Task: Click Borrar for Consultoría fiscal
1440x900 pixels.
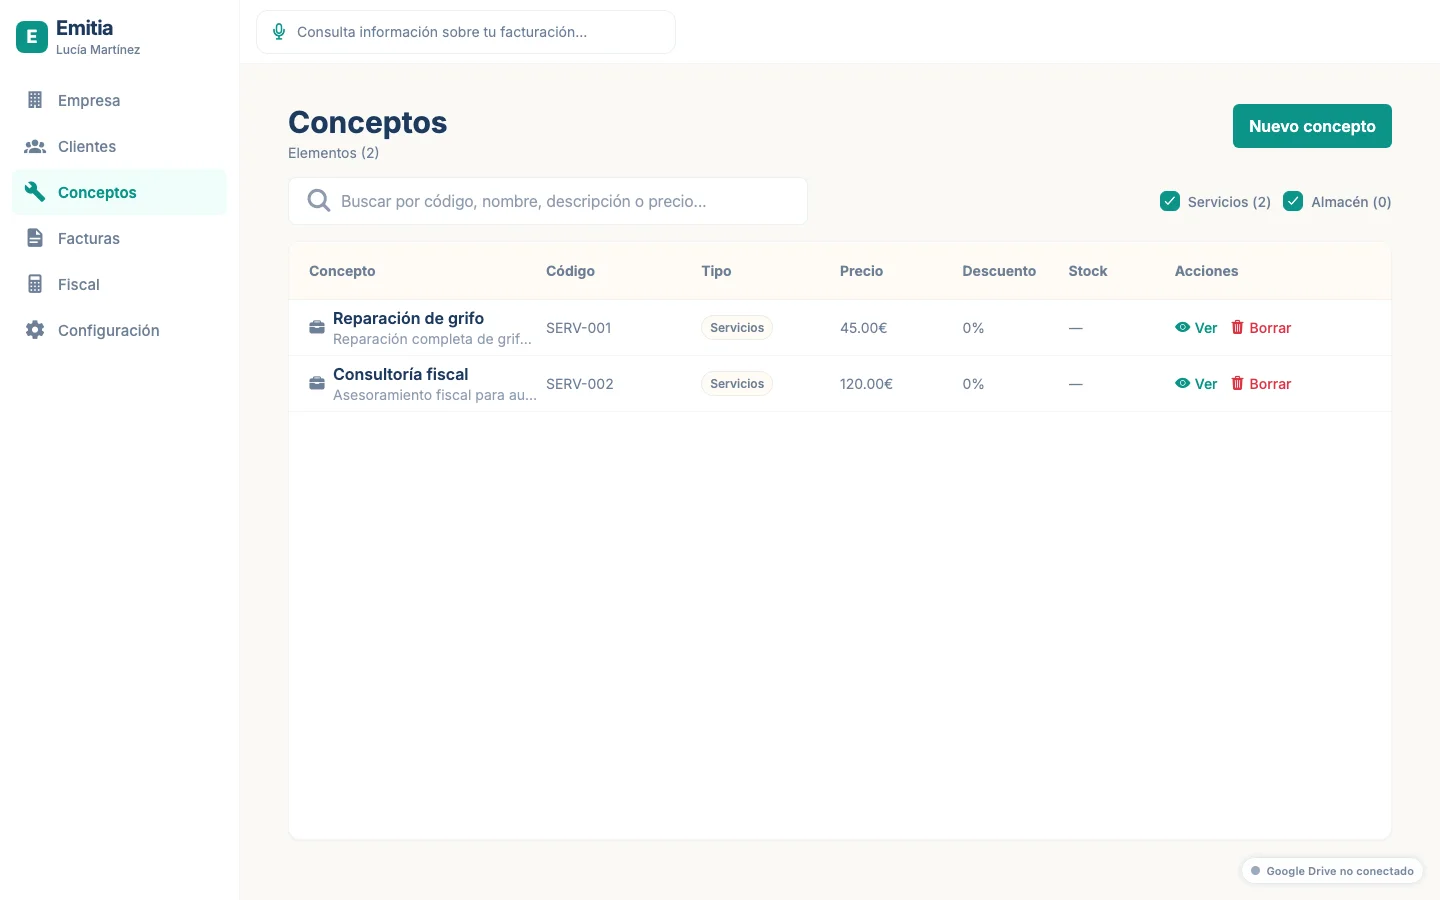Action: (x=1261, y=384)
